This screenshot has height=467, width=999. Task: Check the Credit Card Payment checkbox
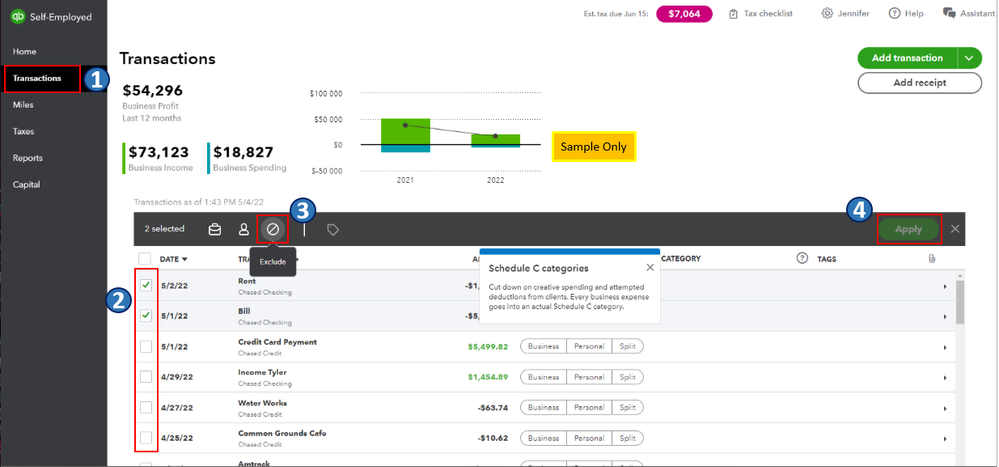click(146, 346)
